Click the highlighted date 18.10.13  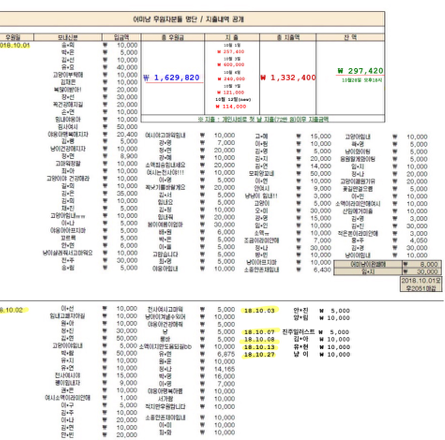(x=259, y=347)
